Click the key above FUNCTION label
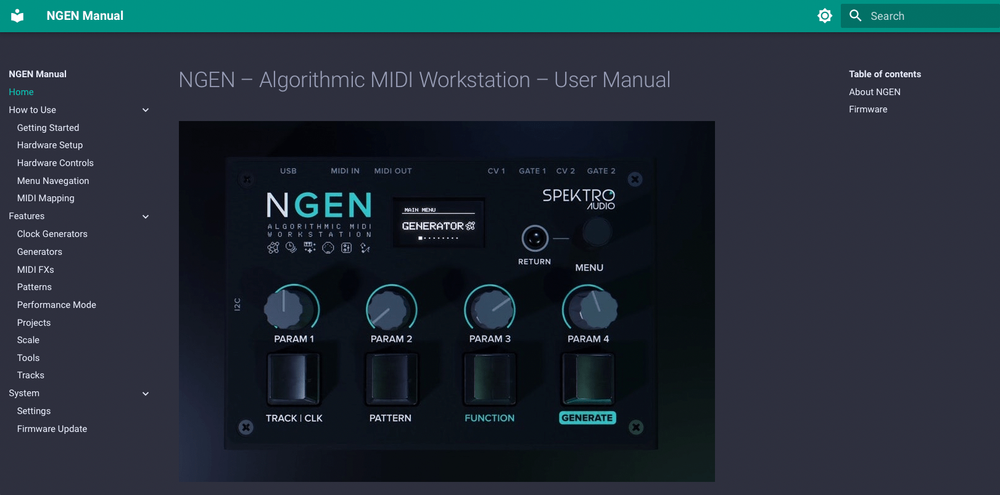The height and width of the screenshot is (495, 1000). (489, 380)
